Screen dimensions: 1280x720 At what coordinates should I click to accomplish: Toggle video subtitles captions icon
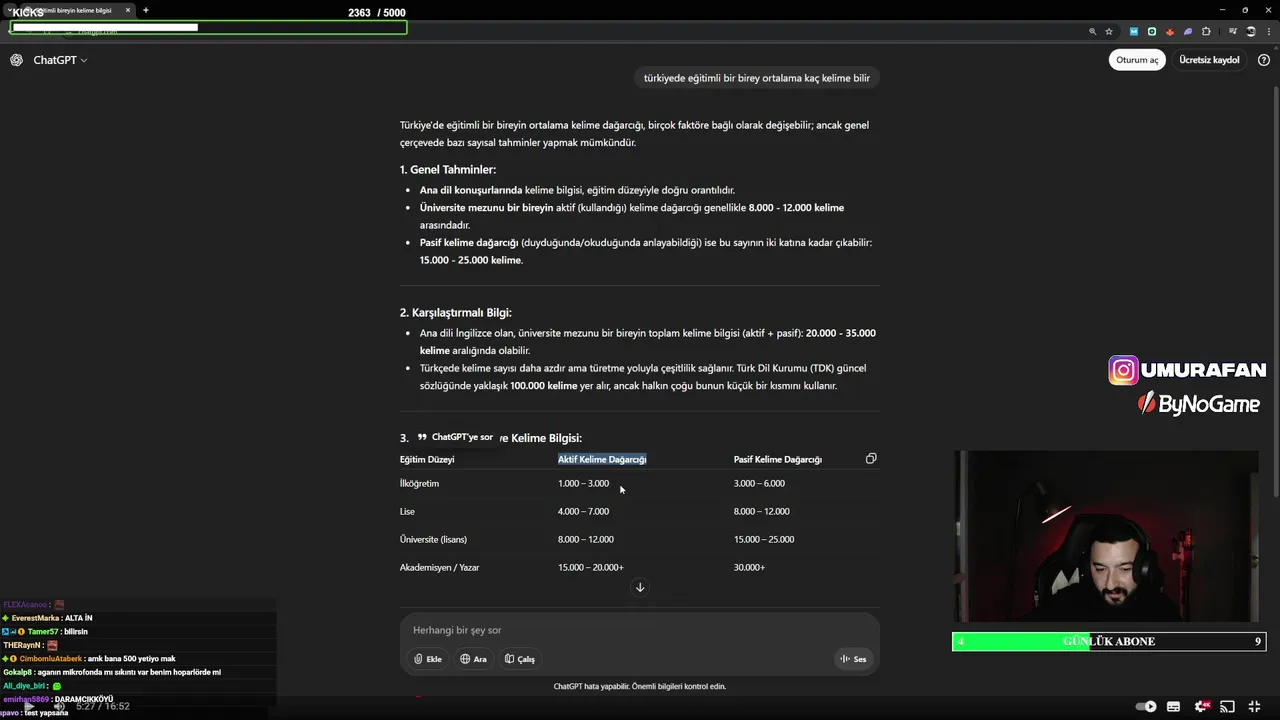pyautogui.click(x=1174, y=707)
